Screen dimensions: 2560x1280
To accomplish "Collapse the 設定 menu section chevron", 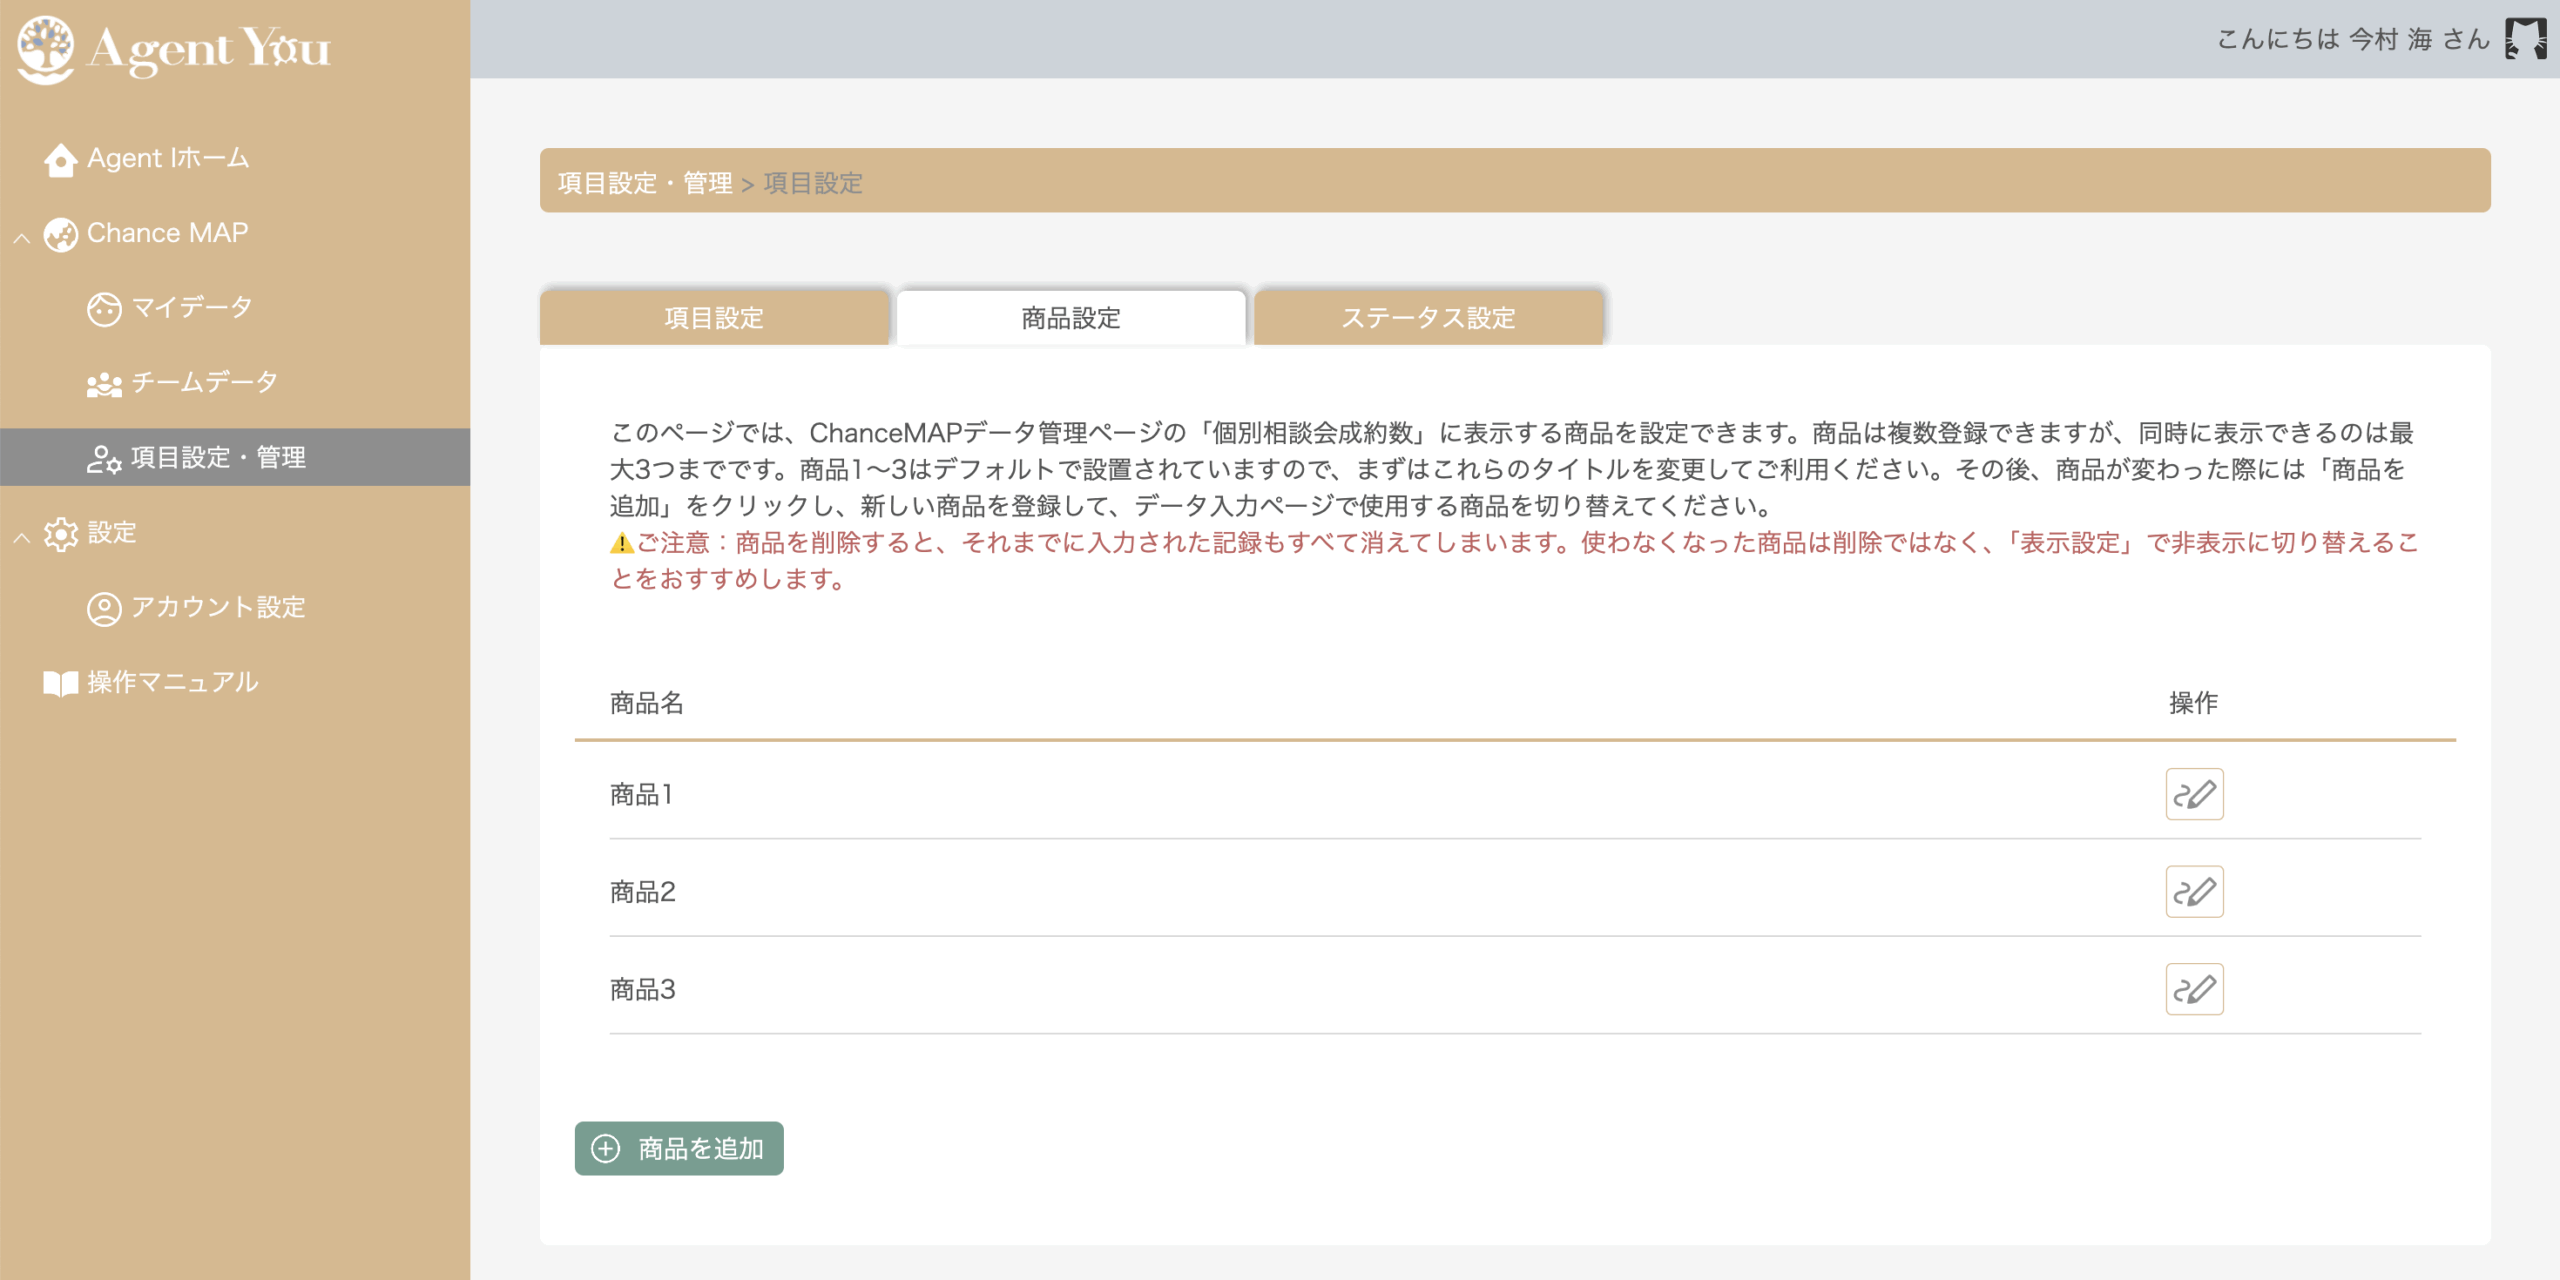I will 22,538.
